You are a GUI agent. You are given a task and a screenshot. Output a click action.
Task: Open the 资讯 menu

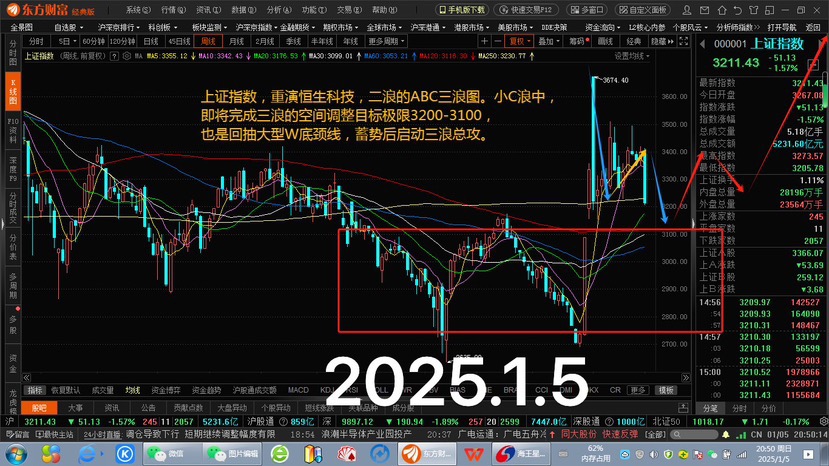coord(208,10)
